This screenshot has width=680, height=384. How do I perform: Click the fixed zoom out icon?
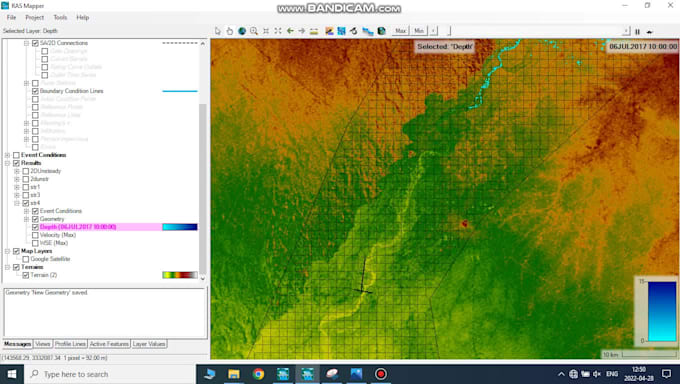click(278, 31)
